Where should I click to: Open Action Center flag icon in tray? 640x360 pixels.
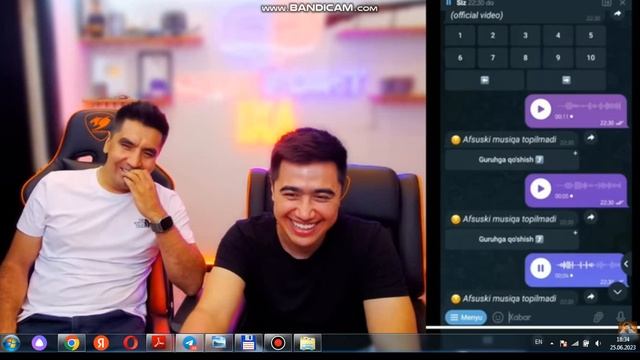pos(563,344)
